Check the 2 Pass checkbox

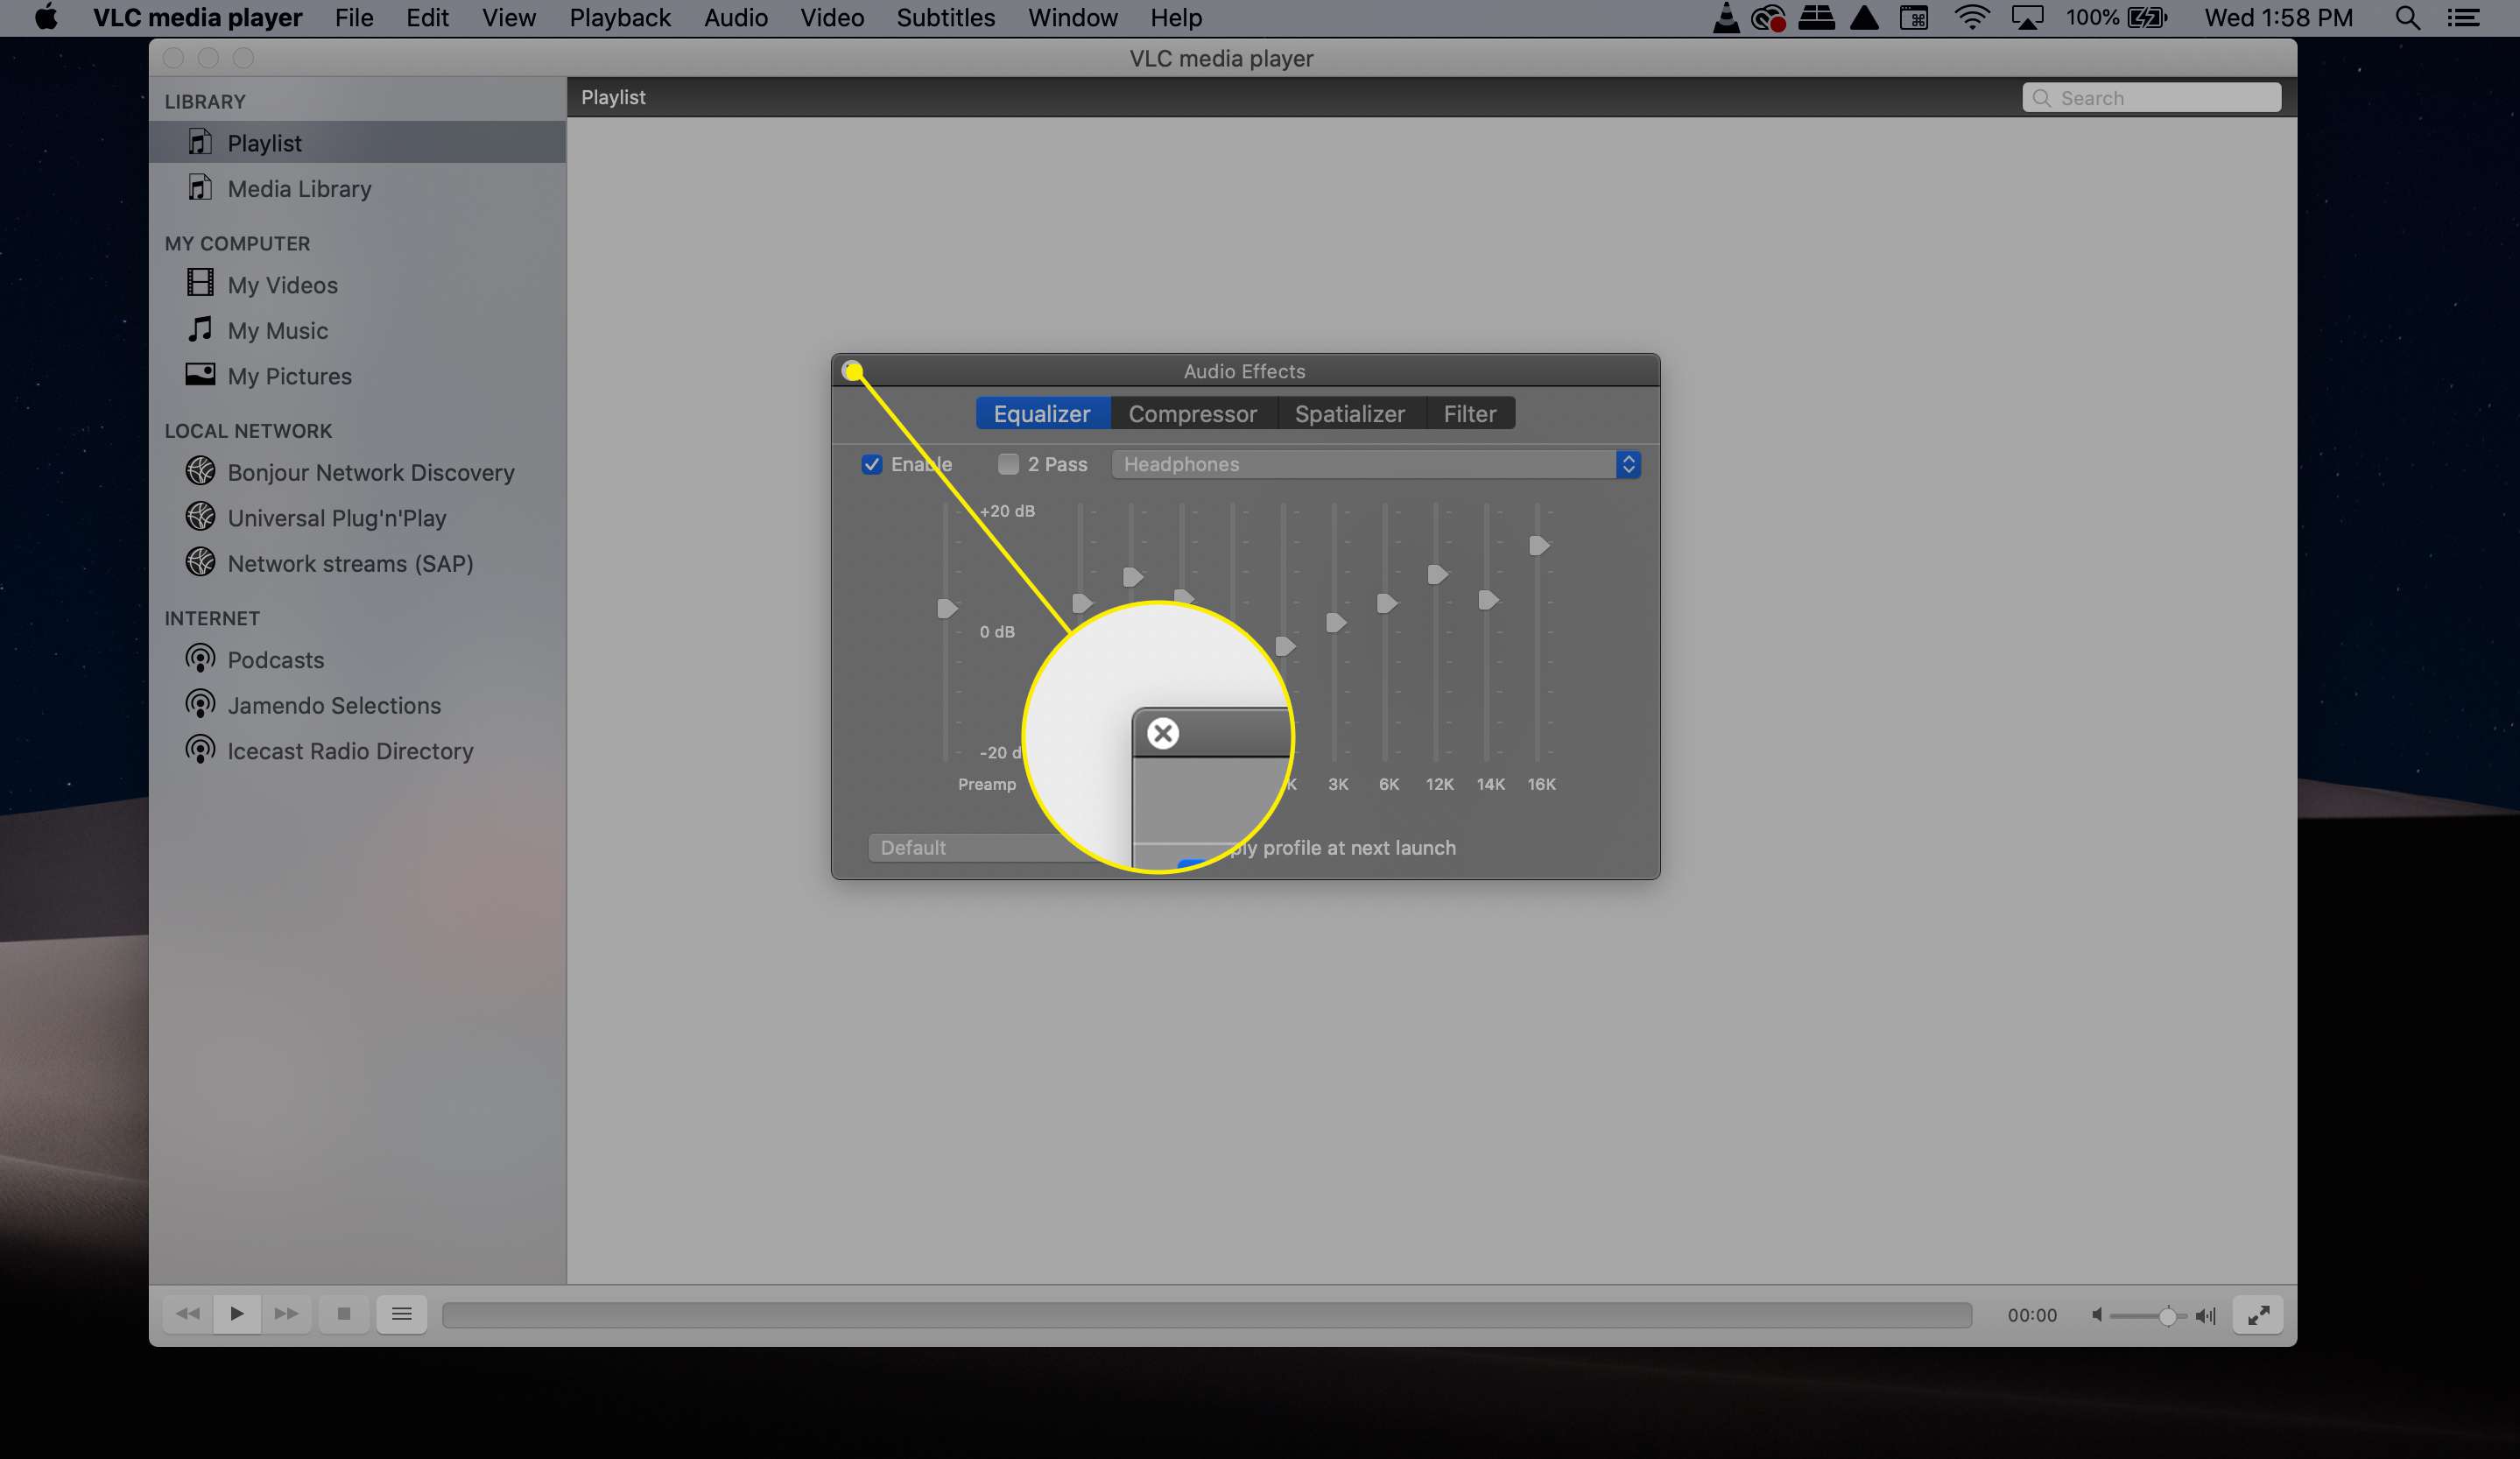point(1008,464)
